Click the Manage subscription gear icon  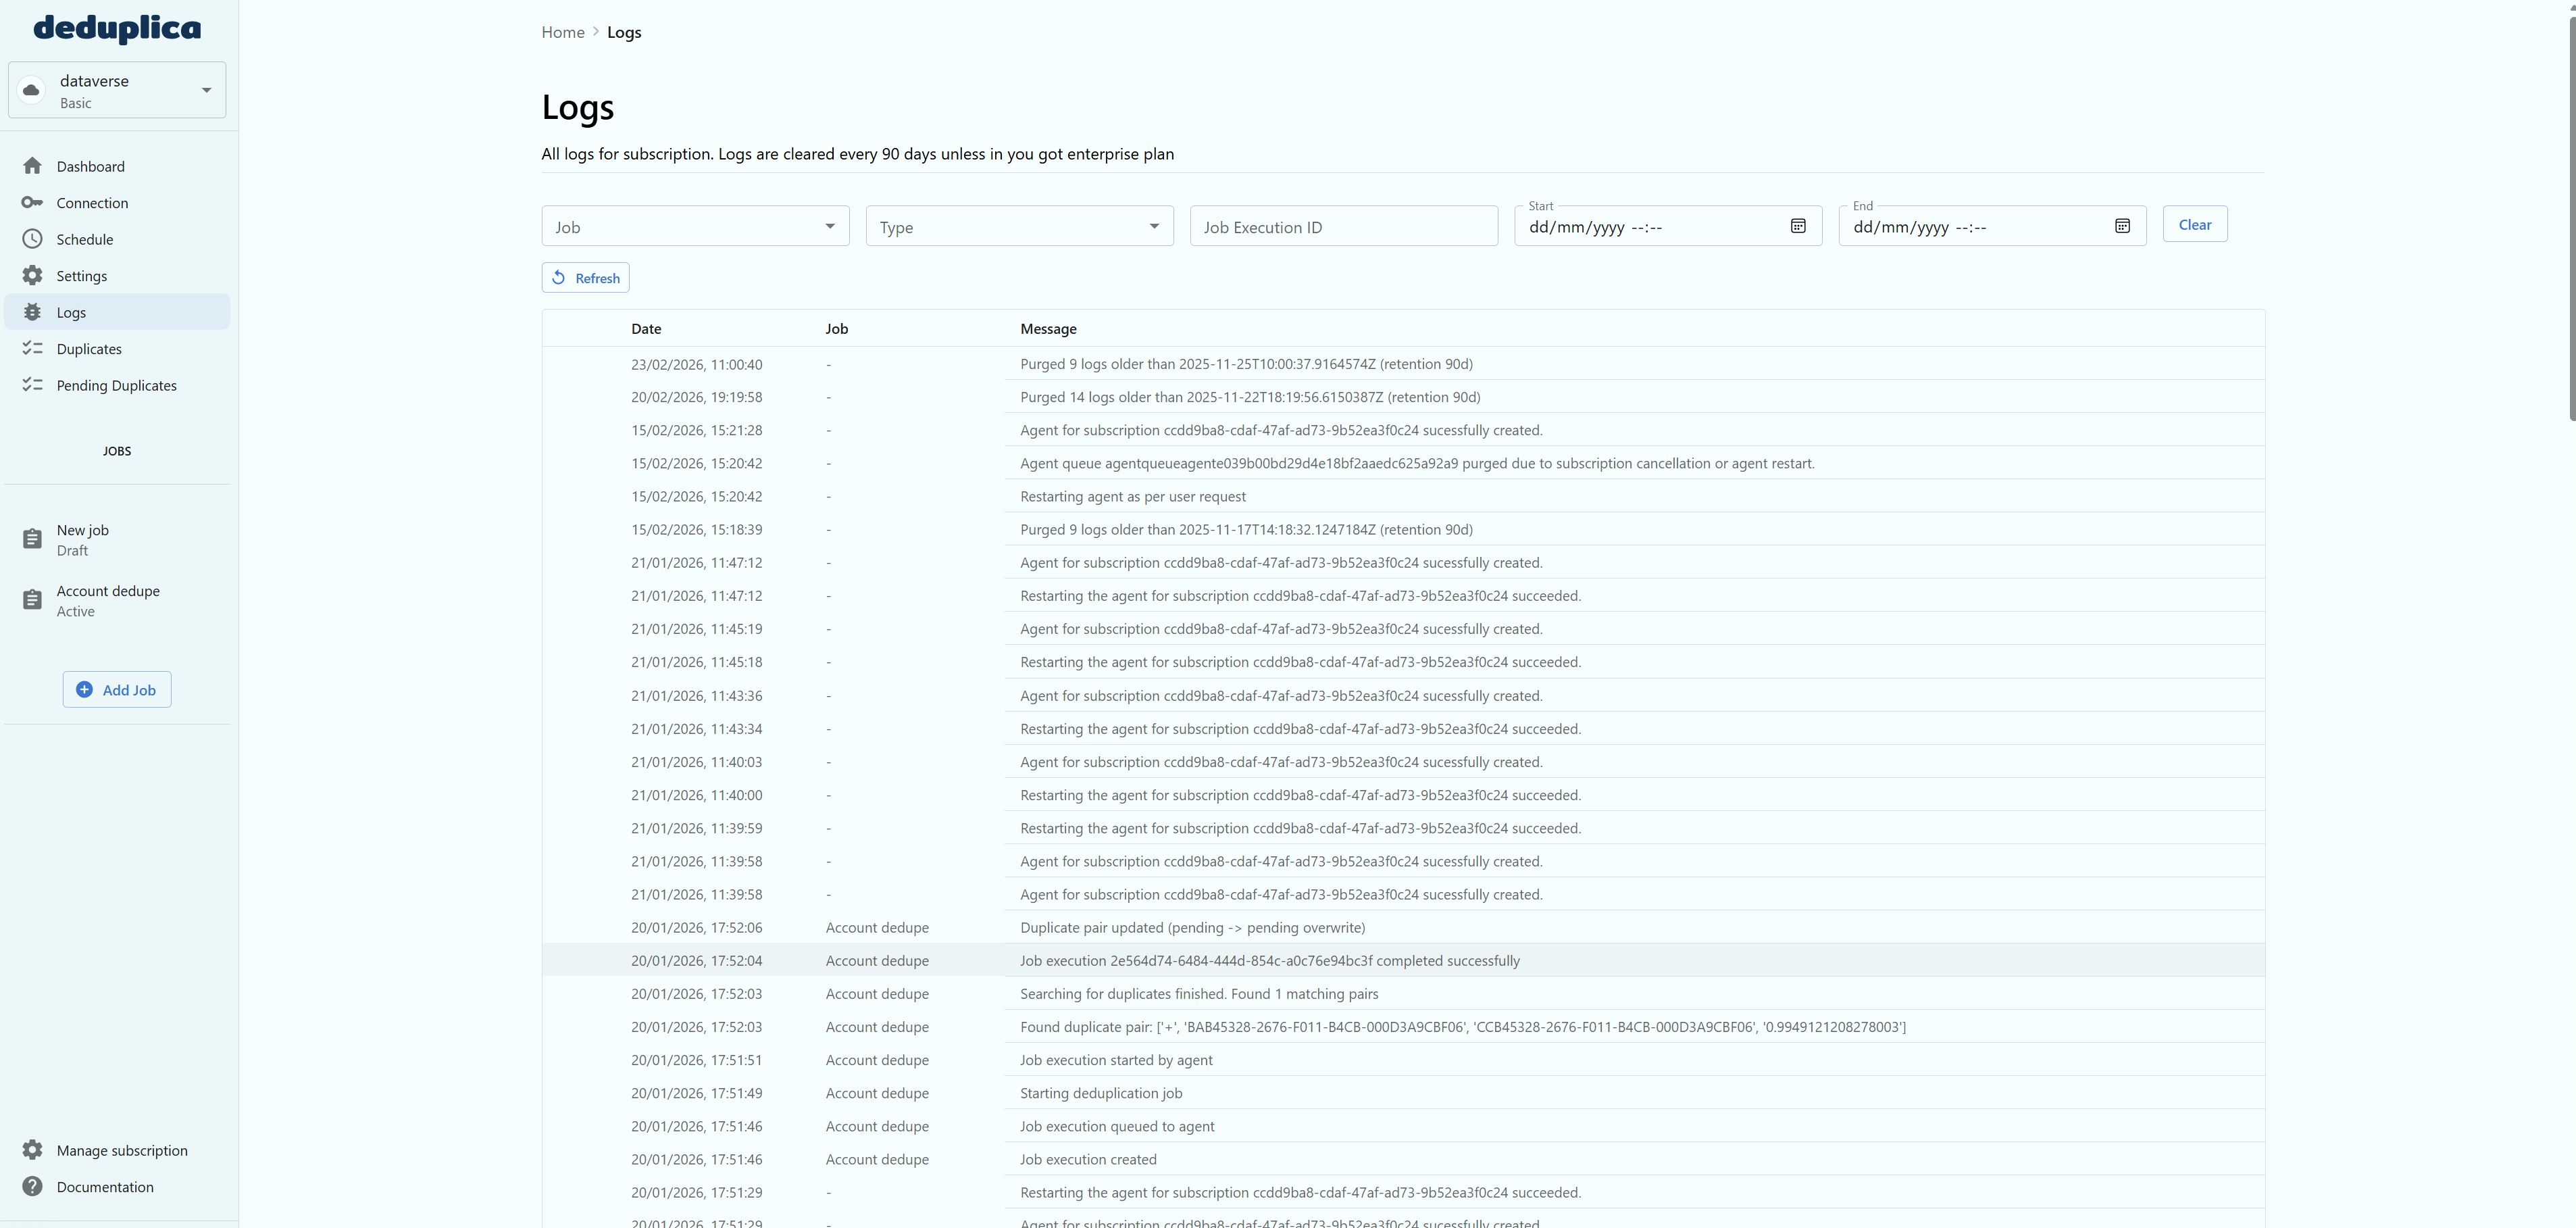[33, 1150]
